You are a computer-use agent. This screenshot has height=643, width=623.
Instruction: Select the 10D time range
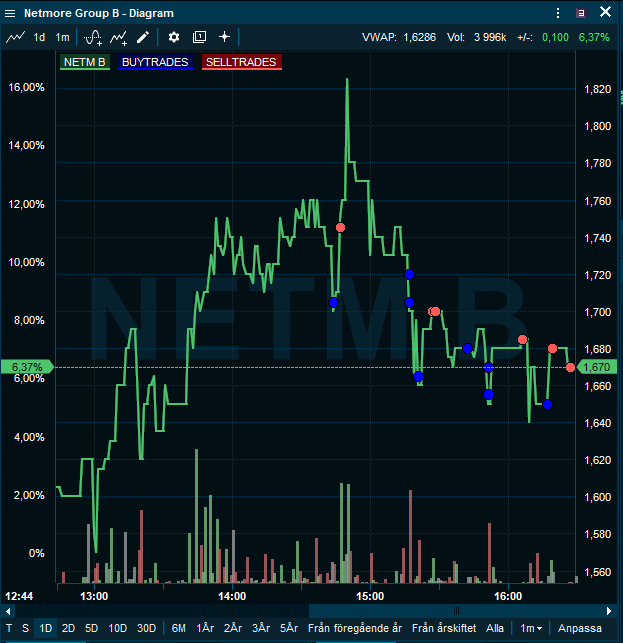pyautogui.click(x=118, y=628)
